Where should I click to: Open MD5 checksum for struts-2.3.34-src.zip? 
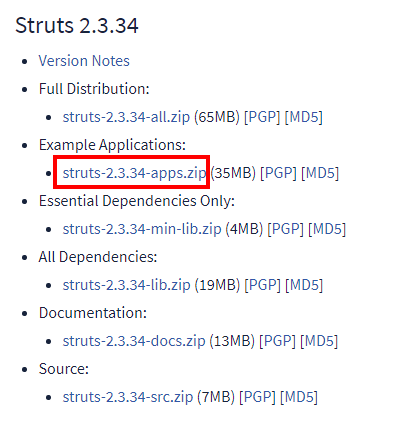tap(299, 397)
